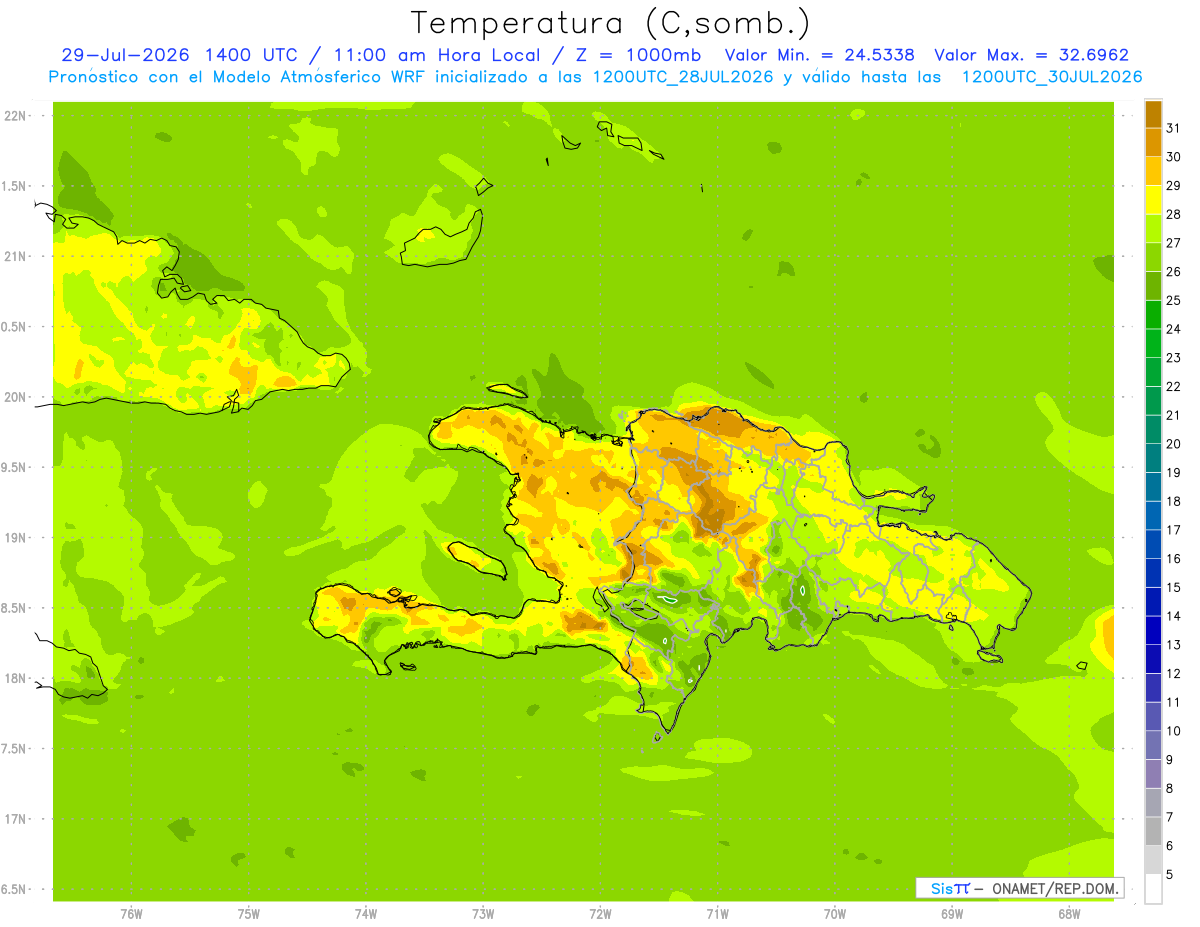This screenshot has height=927, width=1200.
Task: Click the '71W' longitude label
Action: (x=717, y=914)
